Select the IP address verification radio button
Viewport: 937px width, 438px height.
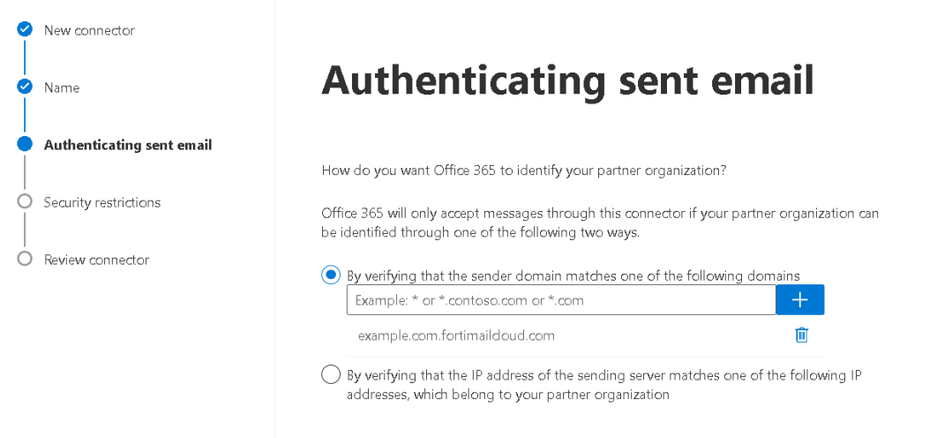click(x=331, y=375)
